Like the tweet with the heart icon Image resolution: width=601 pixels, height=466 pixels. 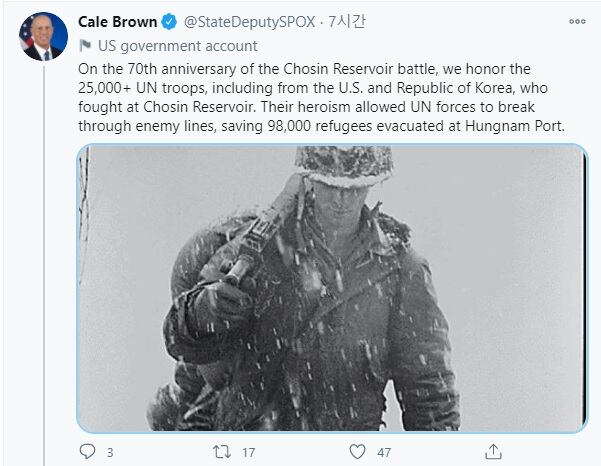coord(357,452)
